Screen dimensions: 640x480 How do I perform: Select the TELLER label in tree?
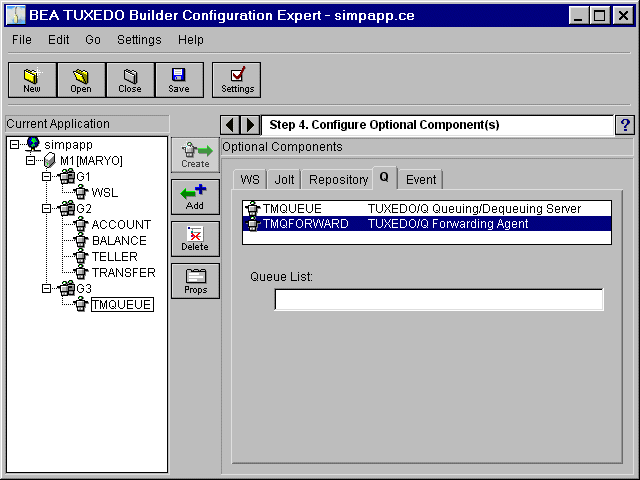pos(115,256)
